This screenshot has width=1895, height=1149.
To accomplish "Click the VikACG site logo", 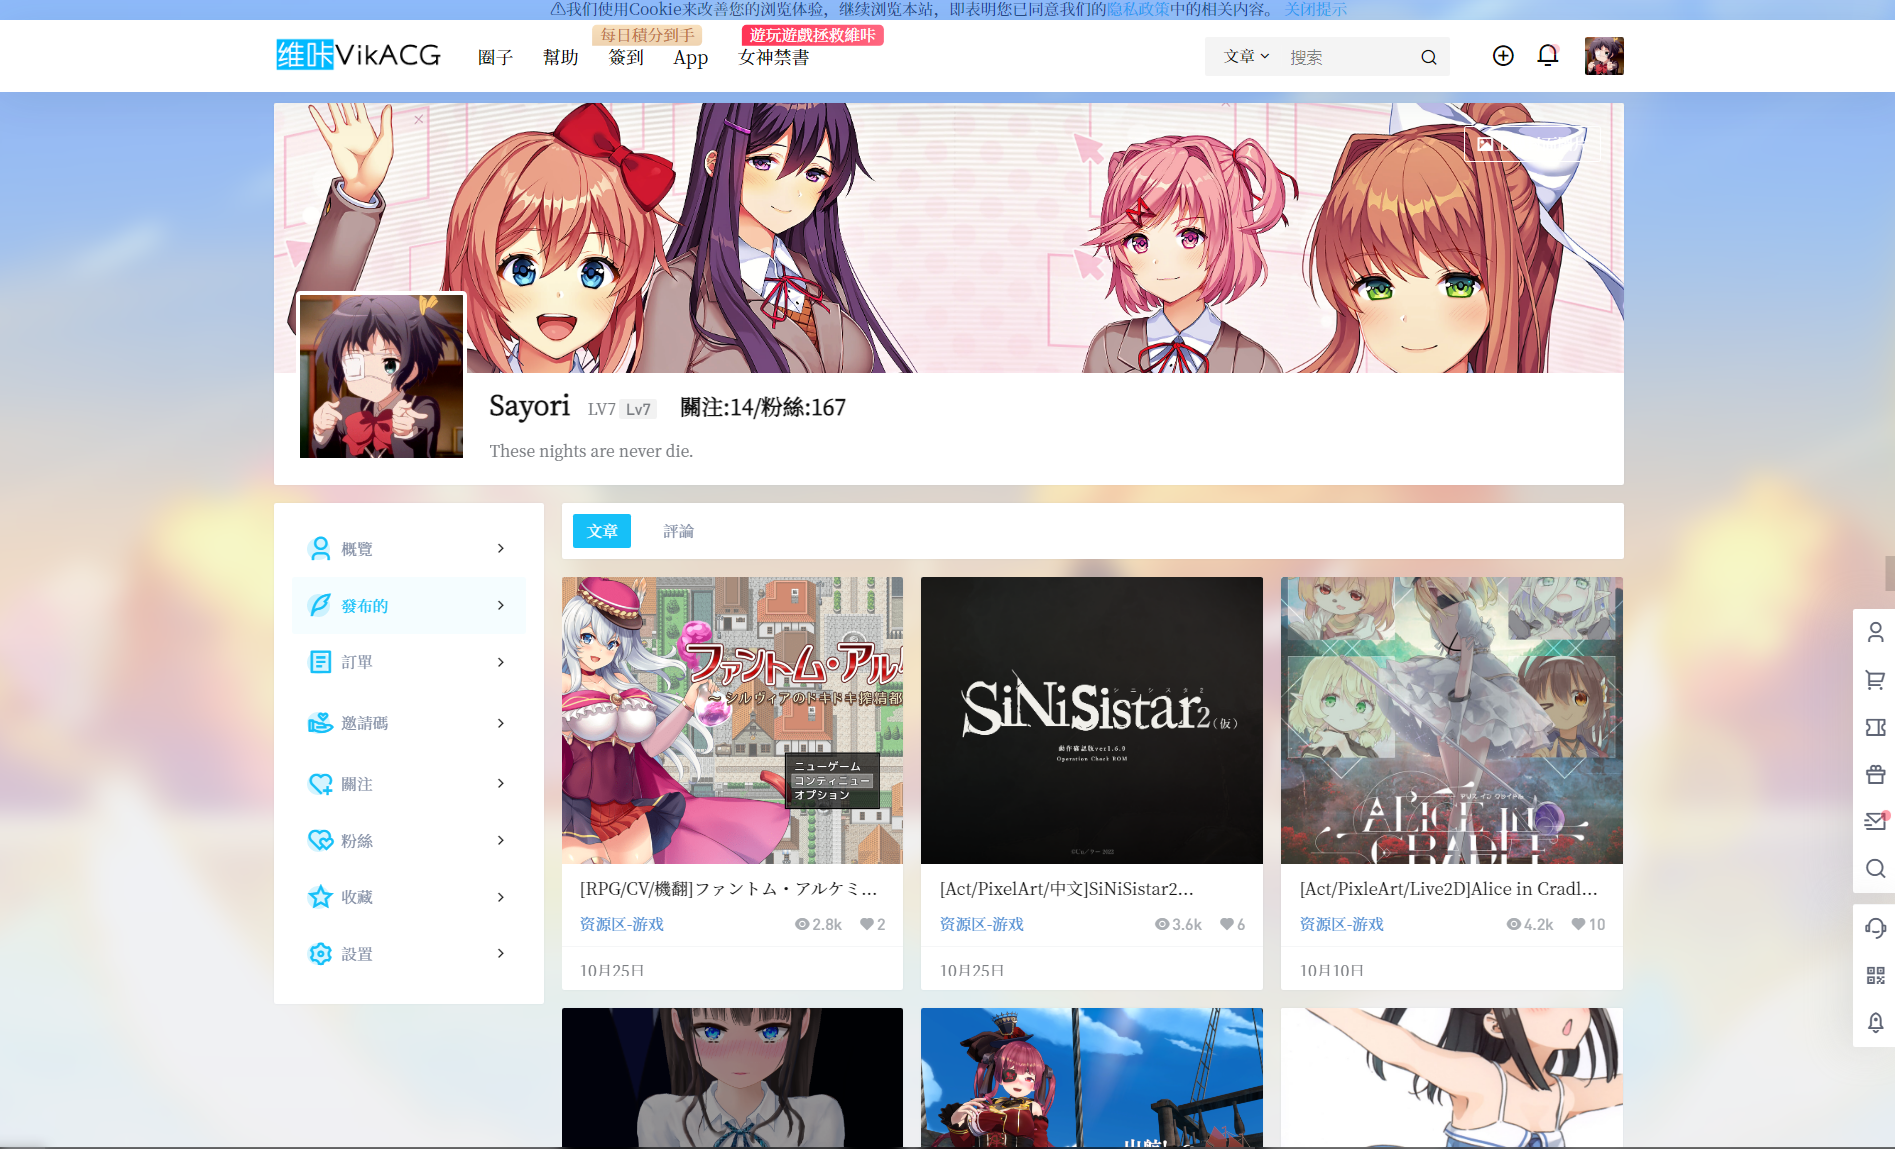I will point(358,55).
